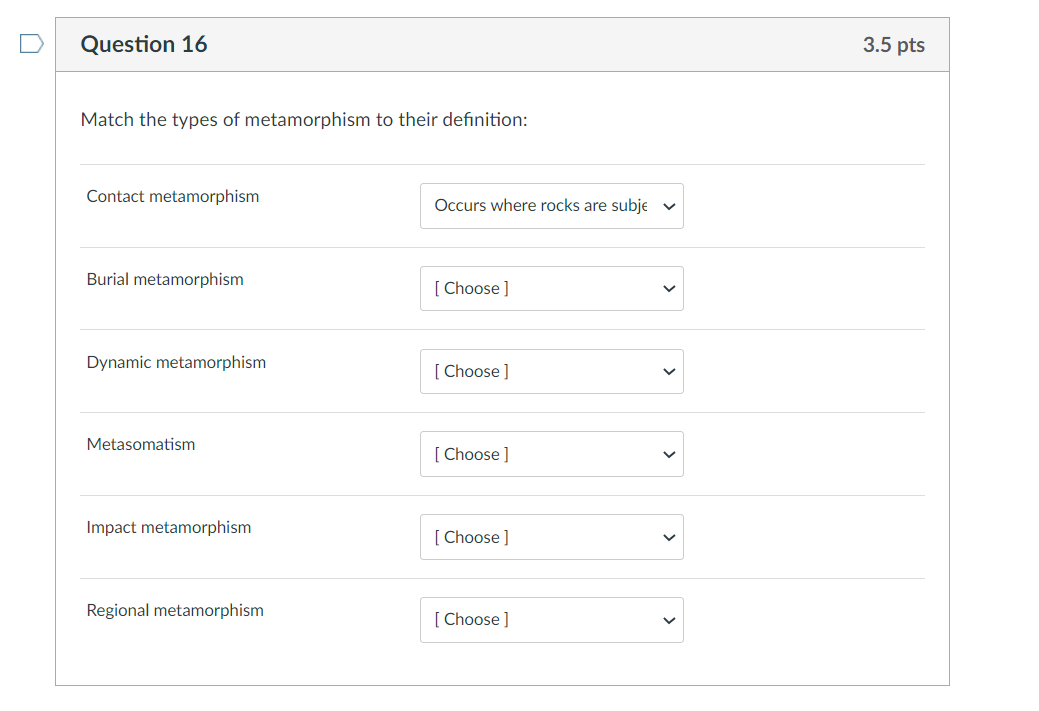Image resolution: width=1039 pixels, height=711 pixels.
Task: Click the Match the types of metamorphism prompt
Action: point(304,120)
